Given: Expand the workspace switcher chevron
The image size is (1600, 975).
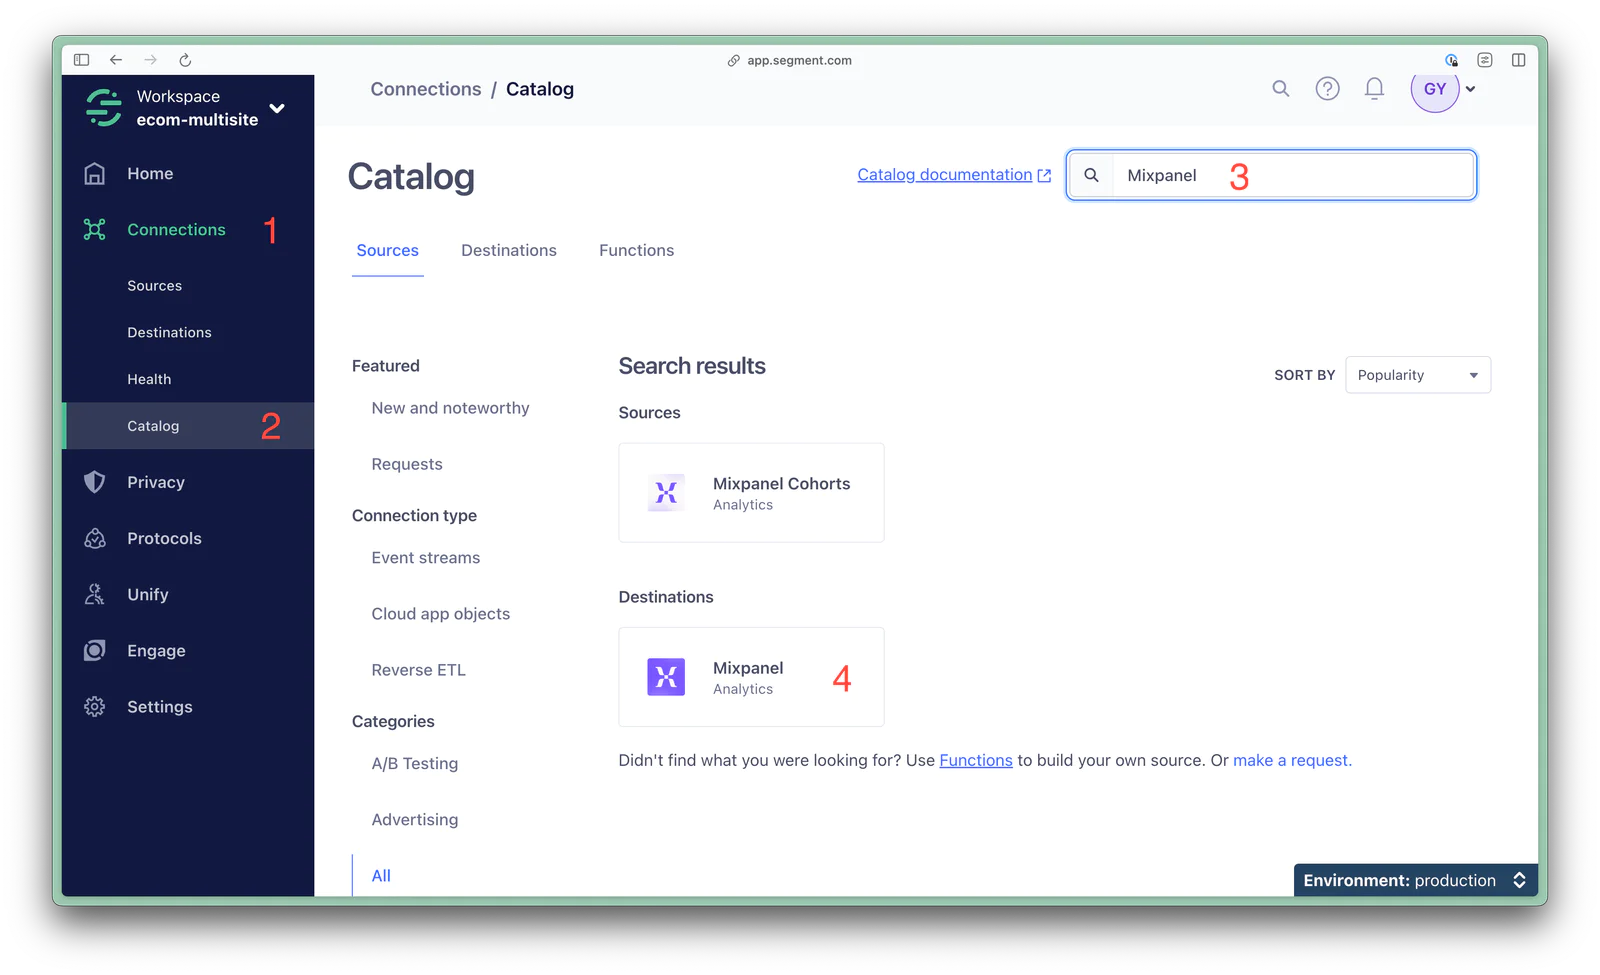Looking at the screenshot, I should [x=276, y=108].
